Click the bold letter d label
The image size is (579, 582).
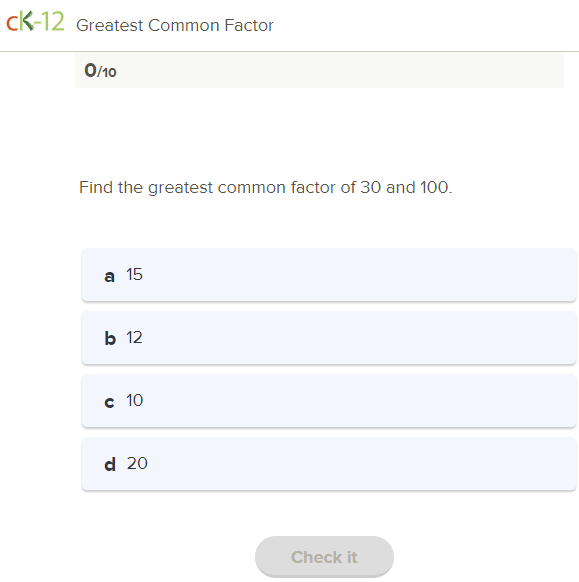(x=110, y=464)
